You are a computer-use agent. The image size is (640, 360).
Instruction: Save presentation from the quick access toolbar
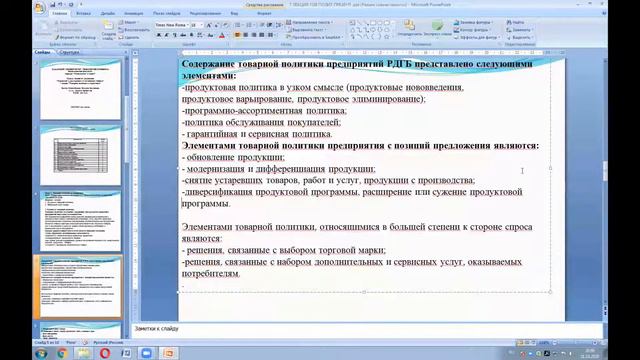tap(53, 5)
